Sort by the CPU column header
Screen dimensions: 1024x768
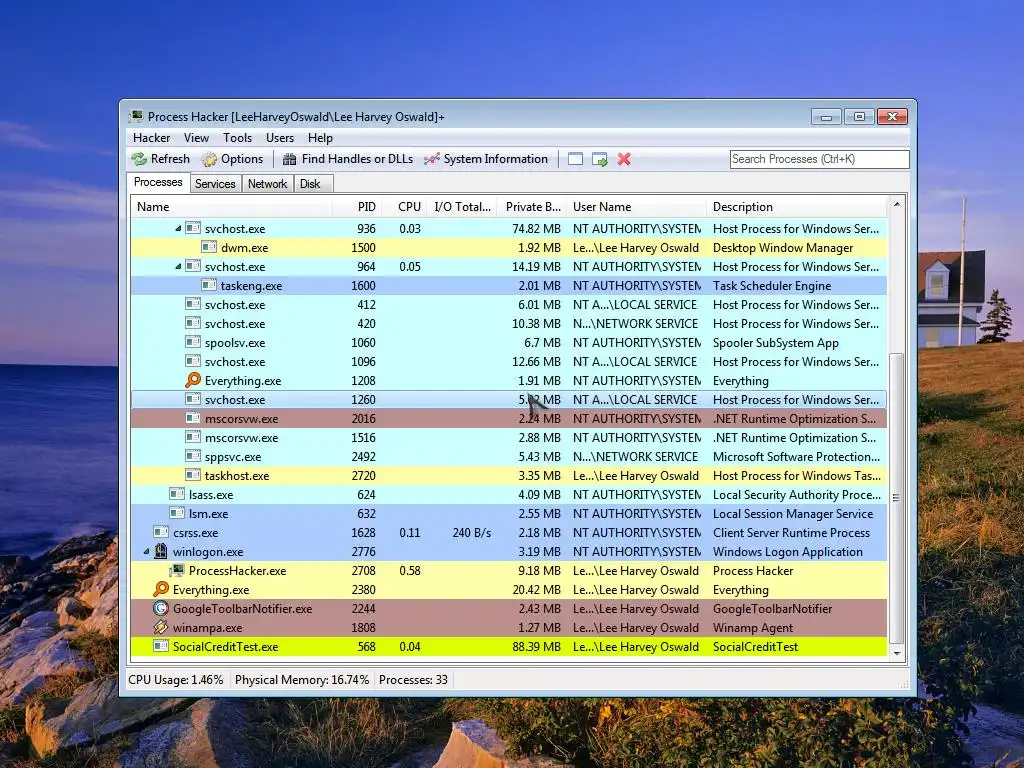click(404, 207)
